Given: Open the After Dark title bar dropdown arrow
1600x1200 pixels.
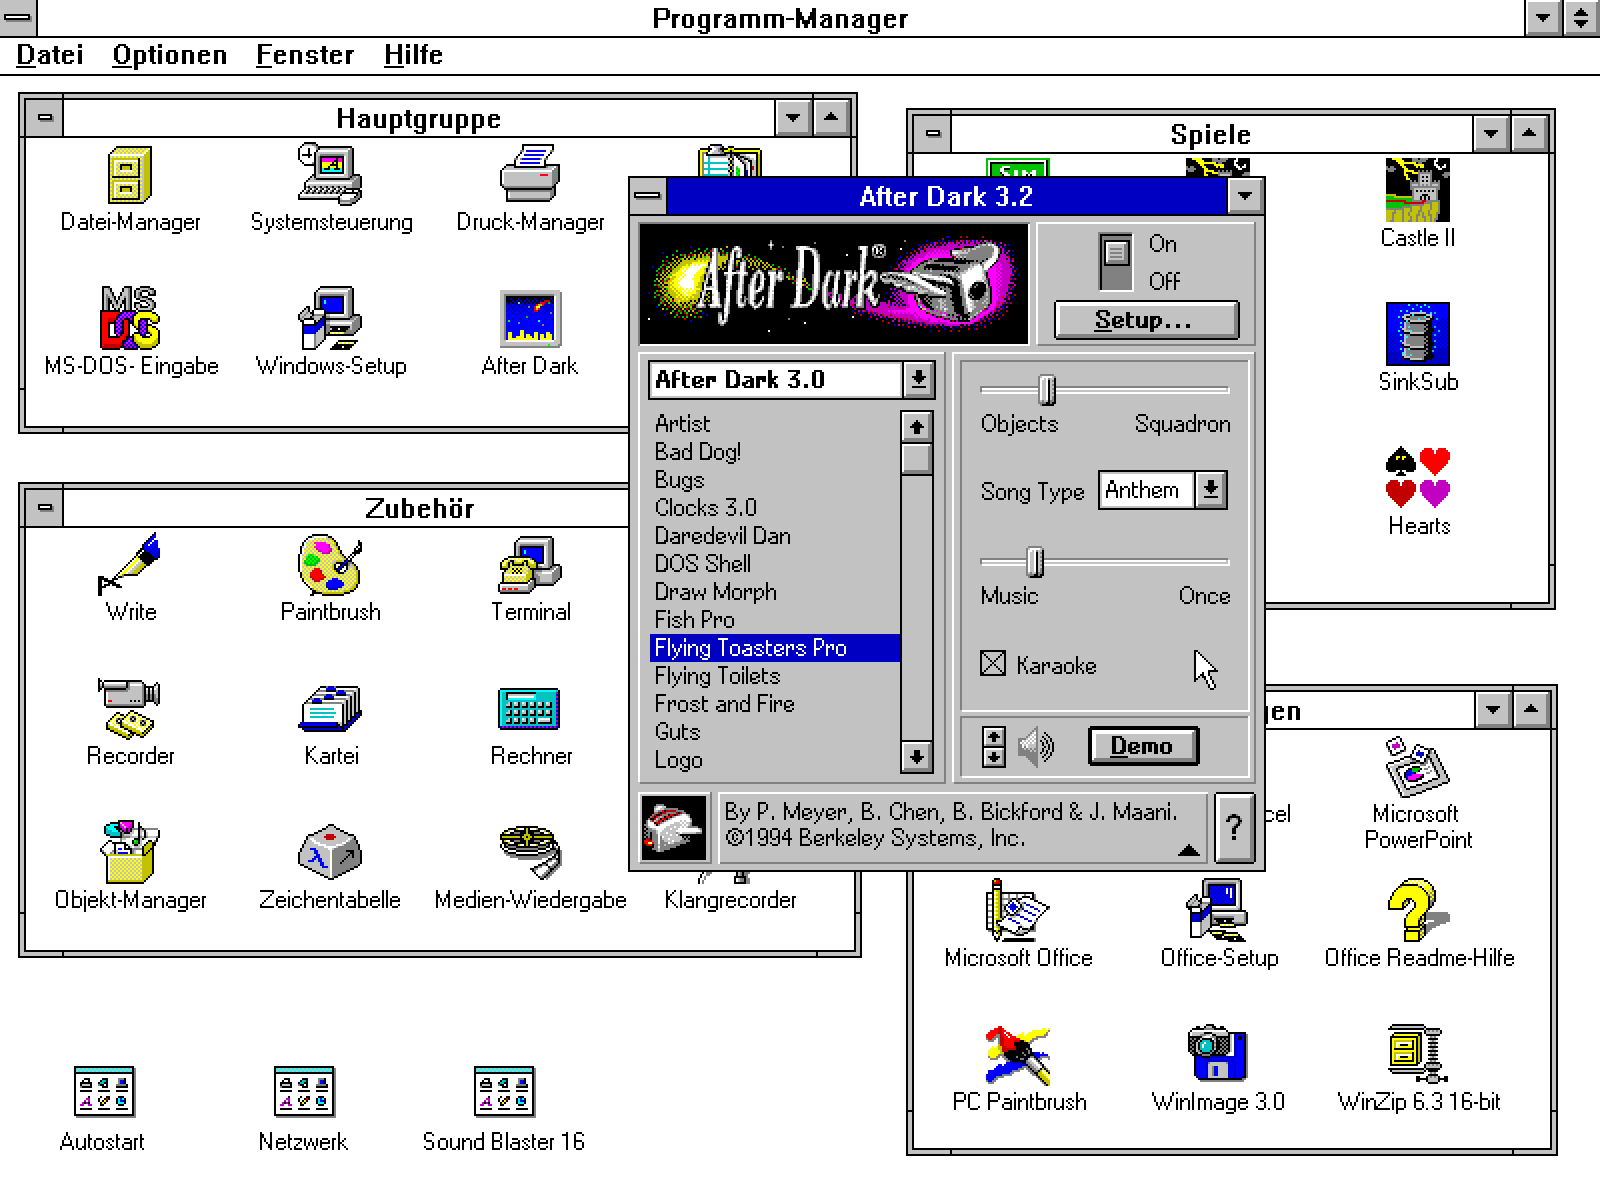Looking at the screenshot, I should click(1245, 196).
